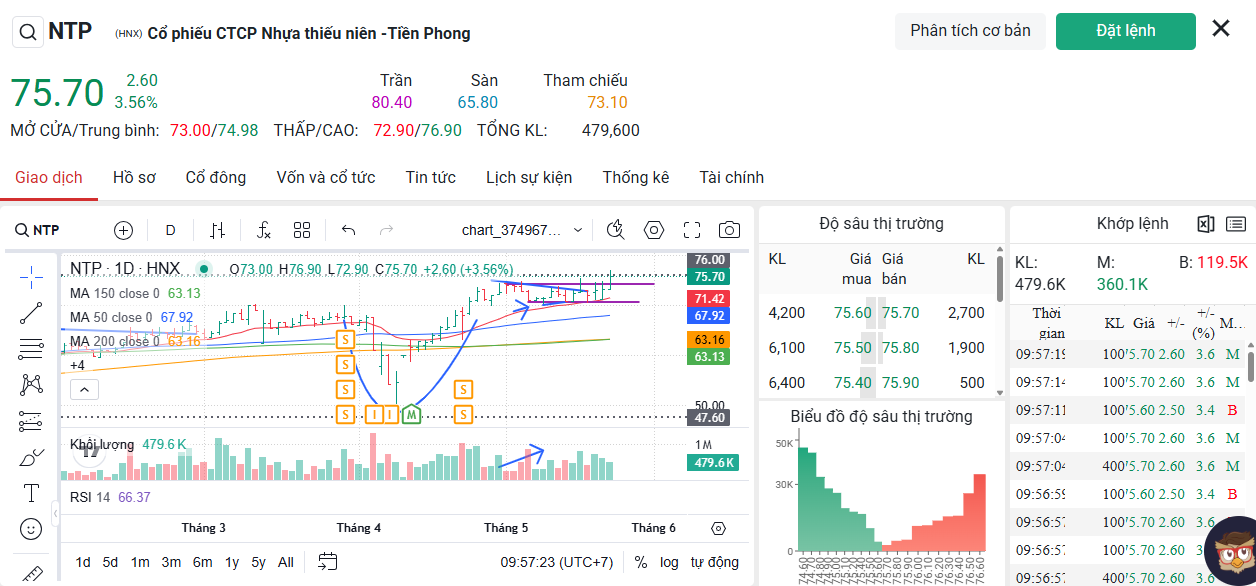This screenshot has height=586, width=1256.
Task: Click the Phân tích cơ bản button
Action: tap(970, 31)
